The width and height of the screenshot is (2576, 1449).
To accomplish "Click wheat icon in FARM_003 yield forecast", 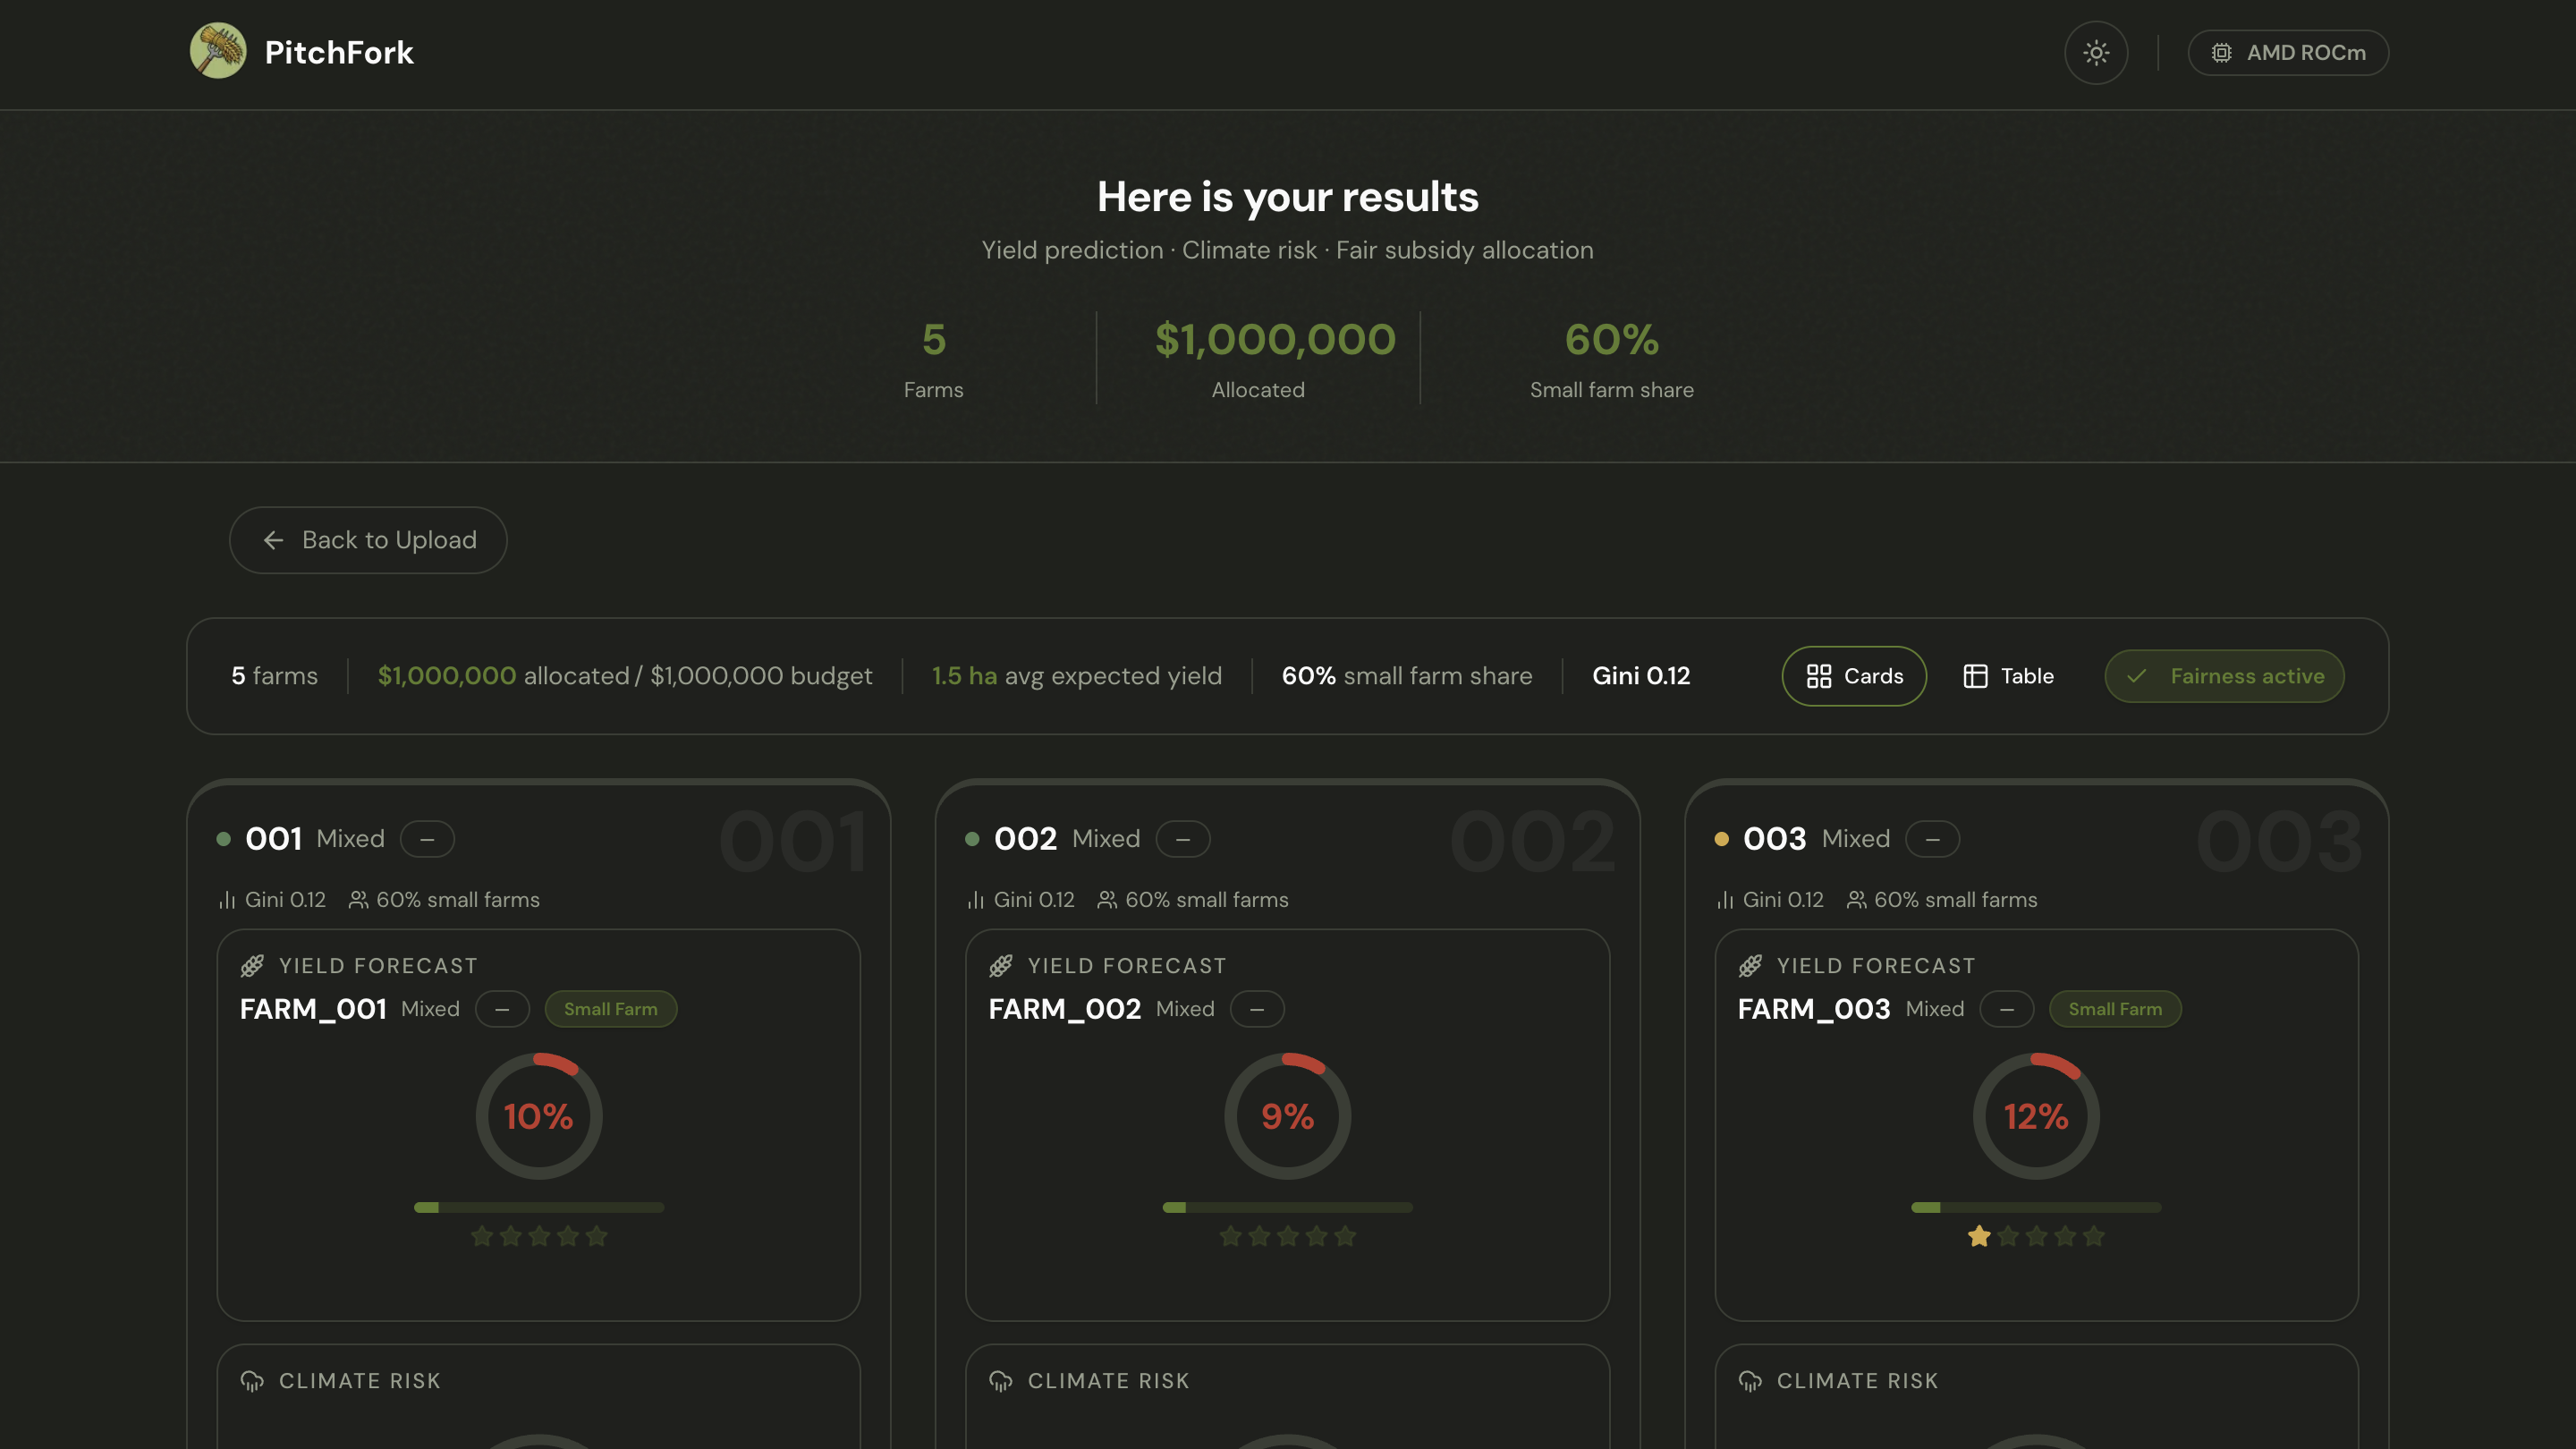I will pyautogui.click(x=1750, y=965).
